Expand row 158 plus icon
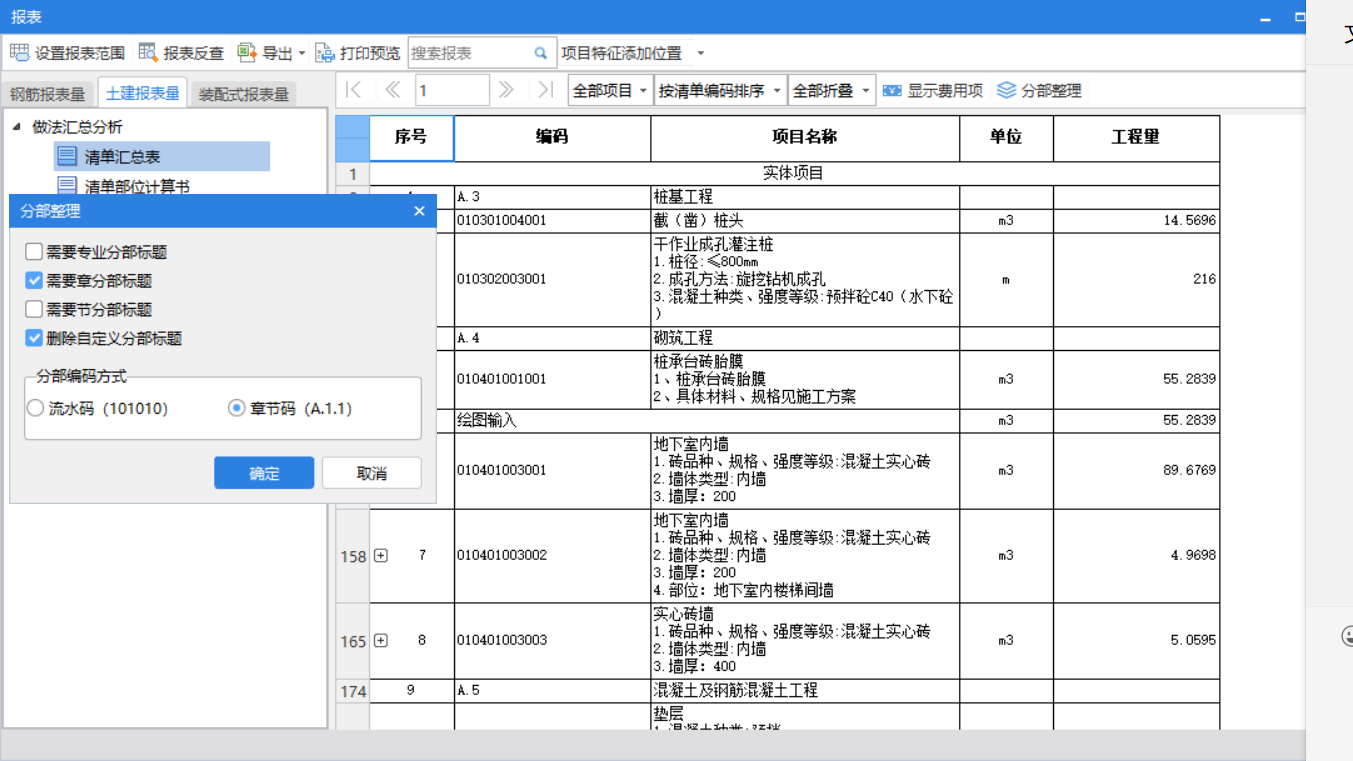 381,556
